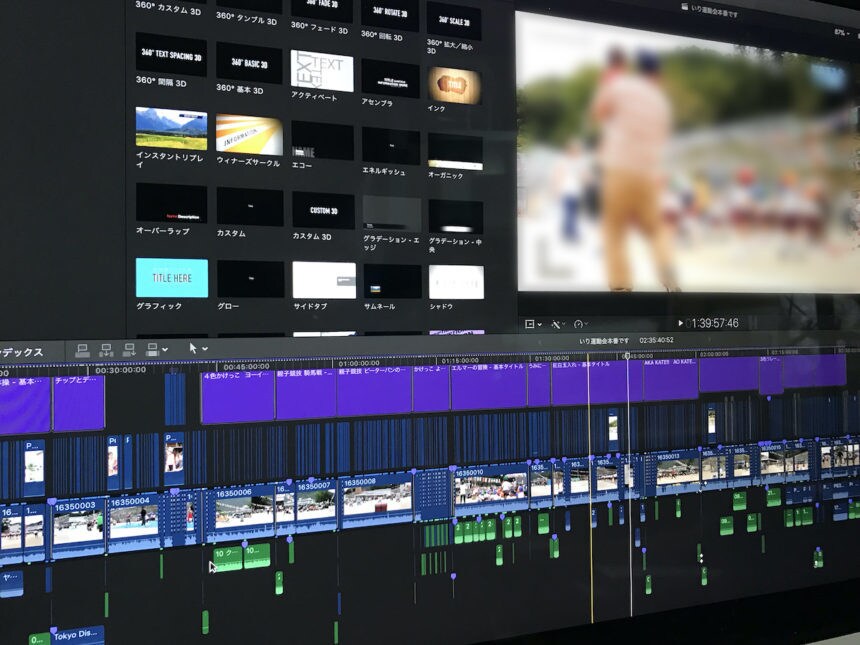Image resolution: width=860 pixels, height=645 pixels.
Task: Click the 00:45:00:00 mark on the ruler
Action: 246,366
